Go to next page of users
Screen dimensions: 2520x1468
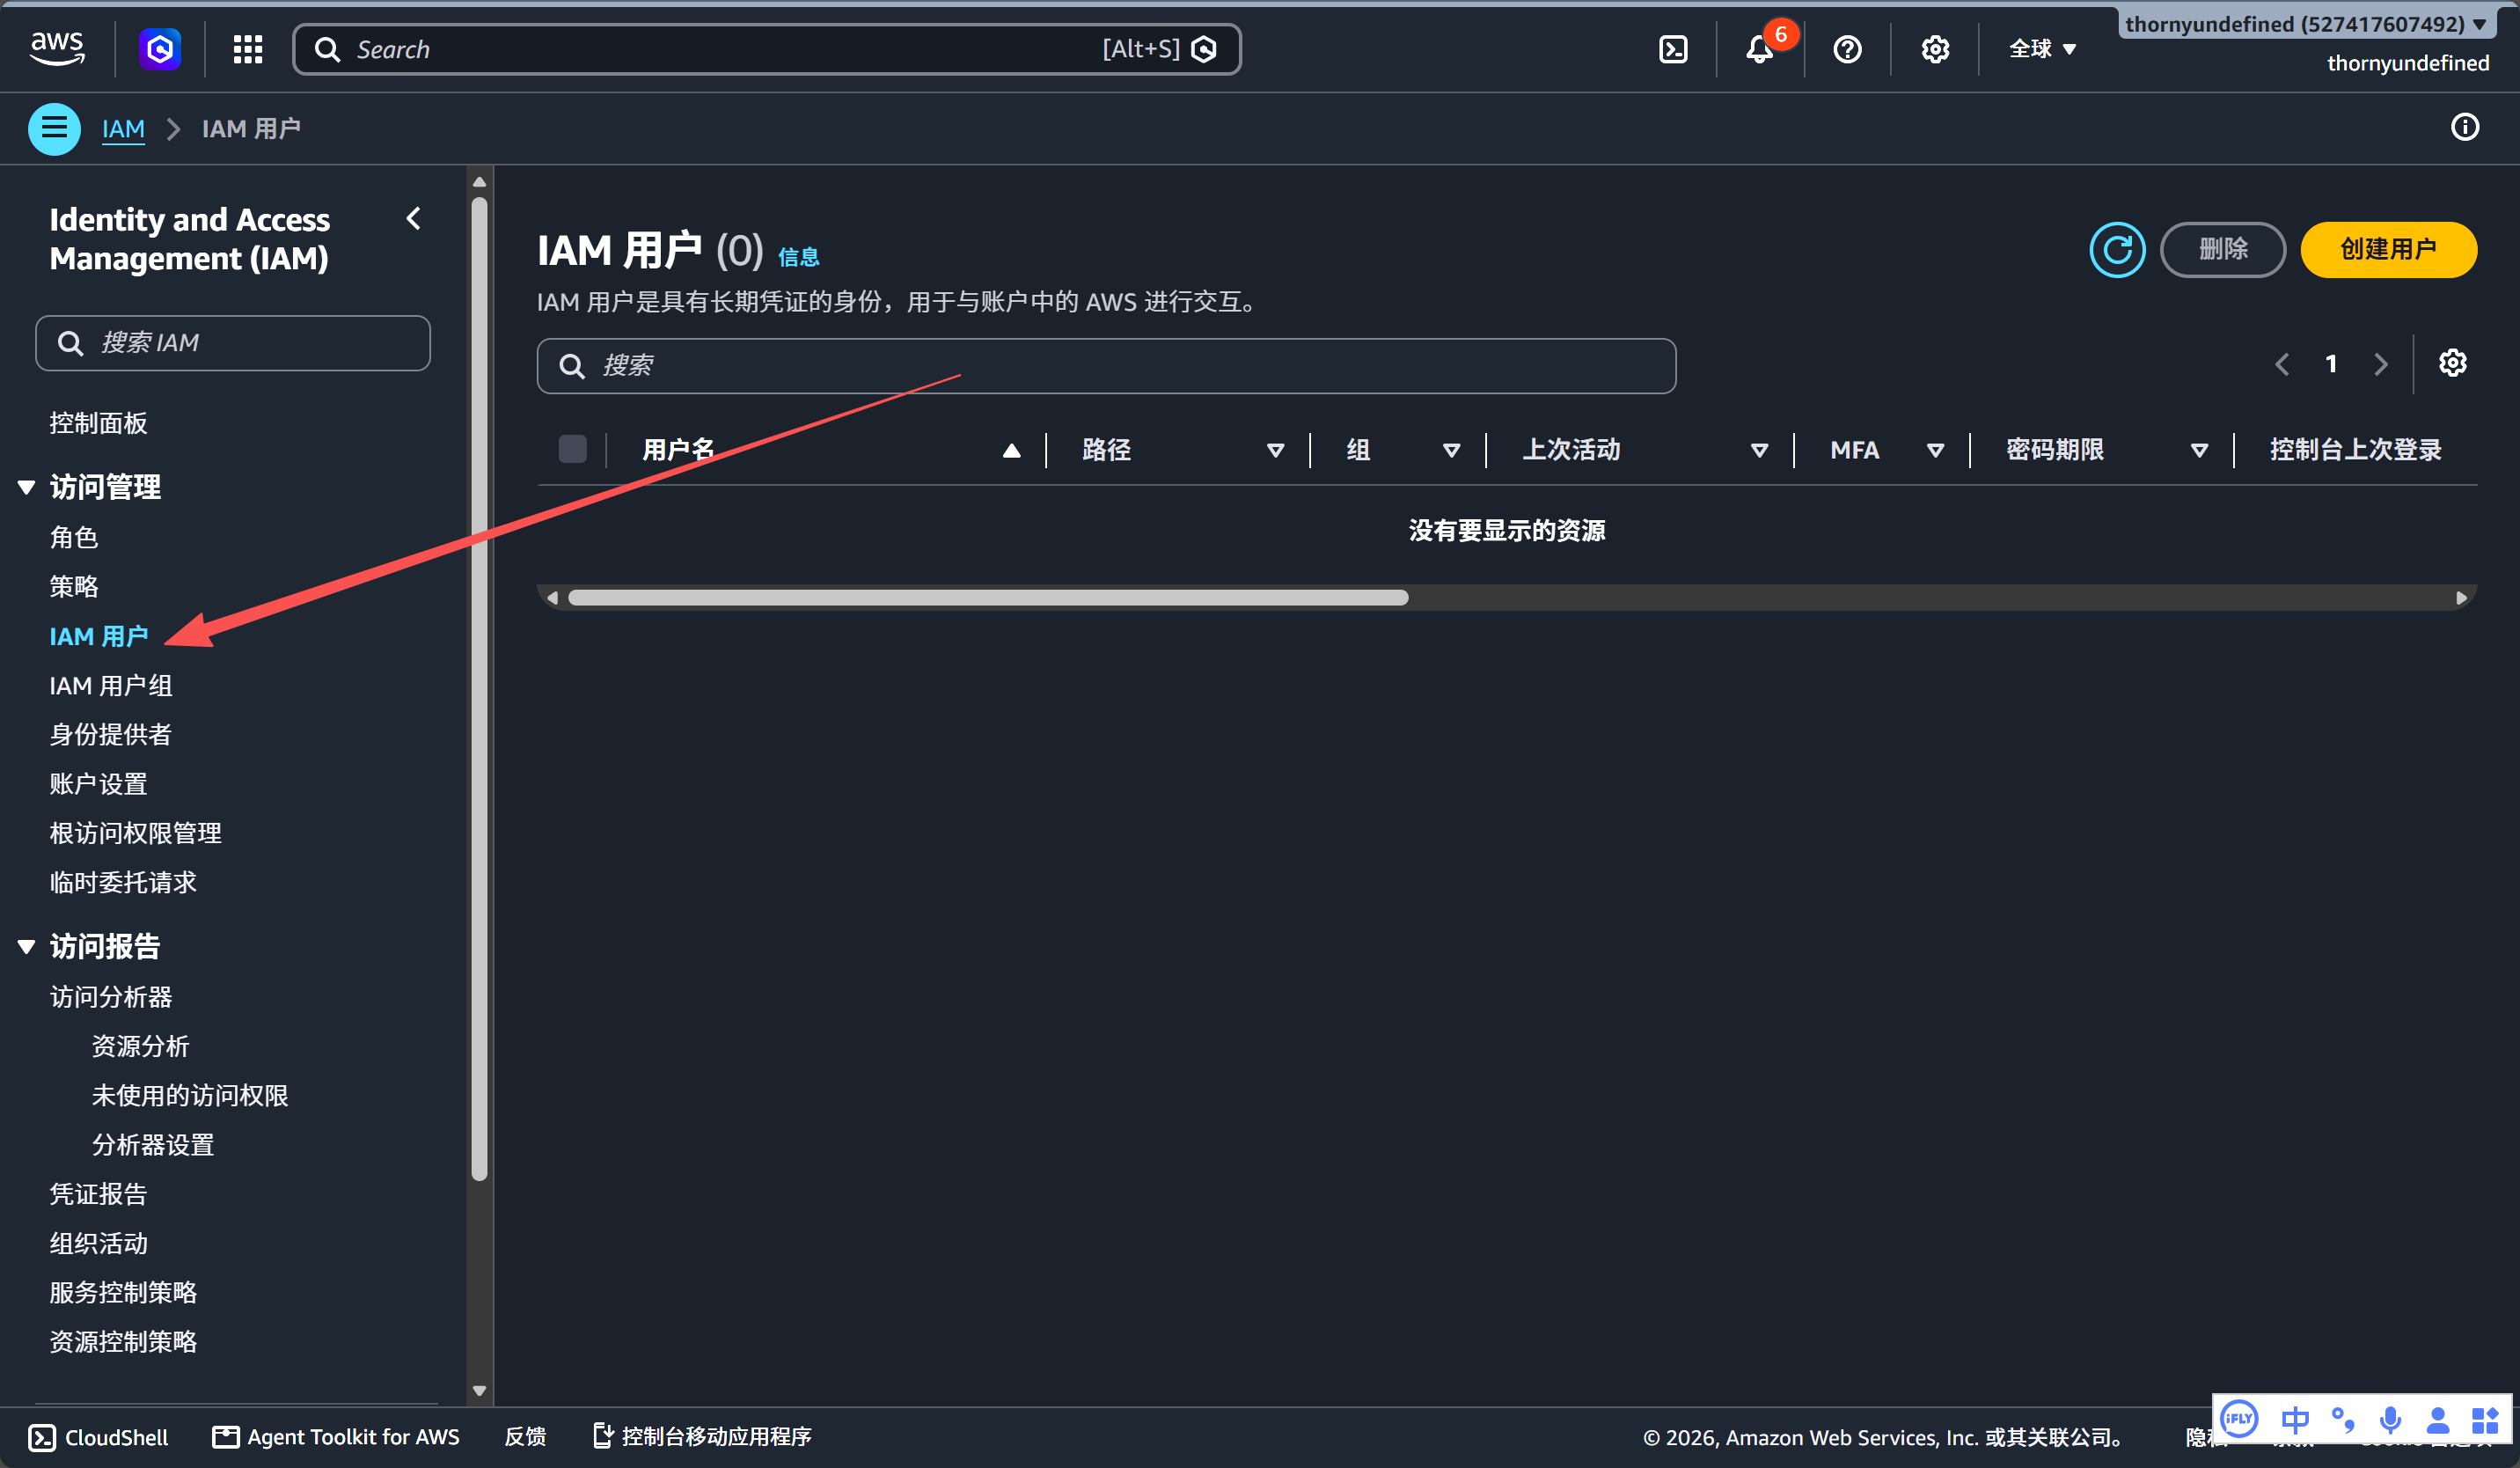[x=2381, y=364]
